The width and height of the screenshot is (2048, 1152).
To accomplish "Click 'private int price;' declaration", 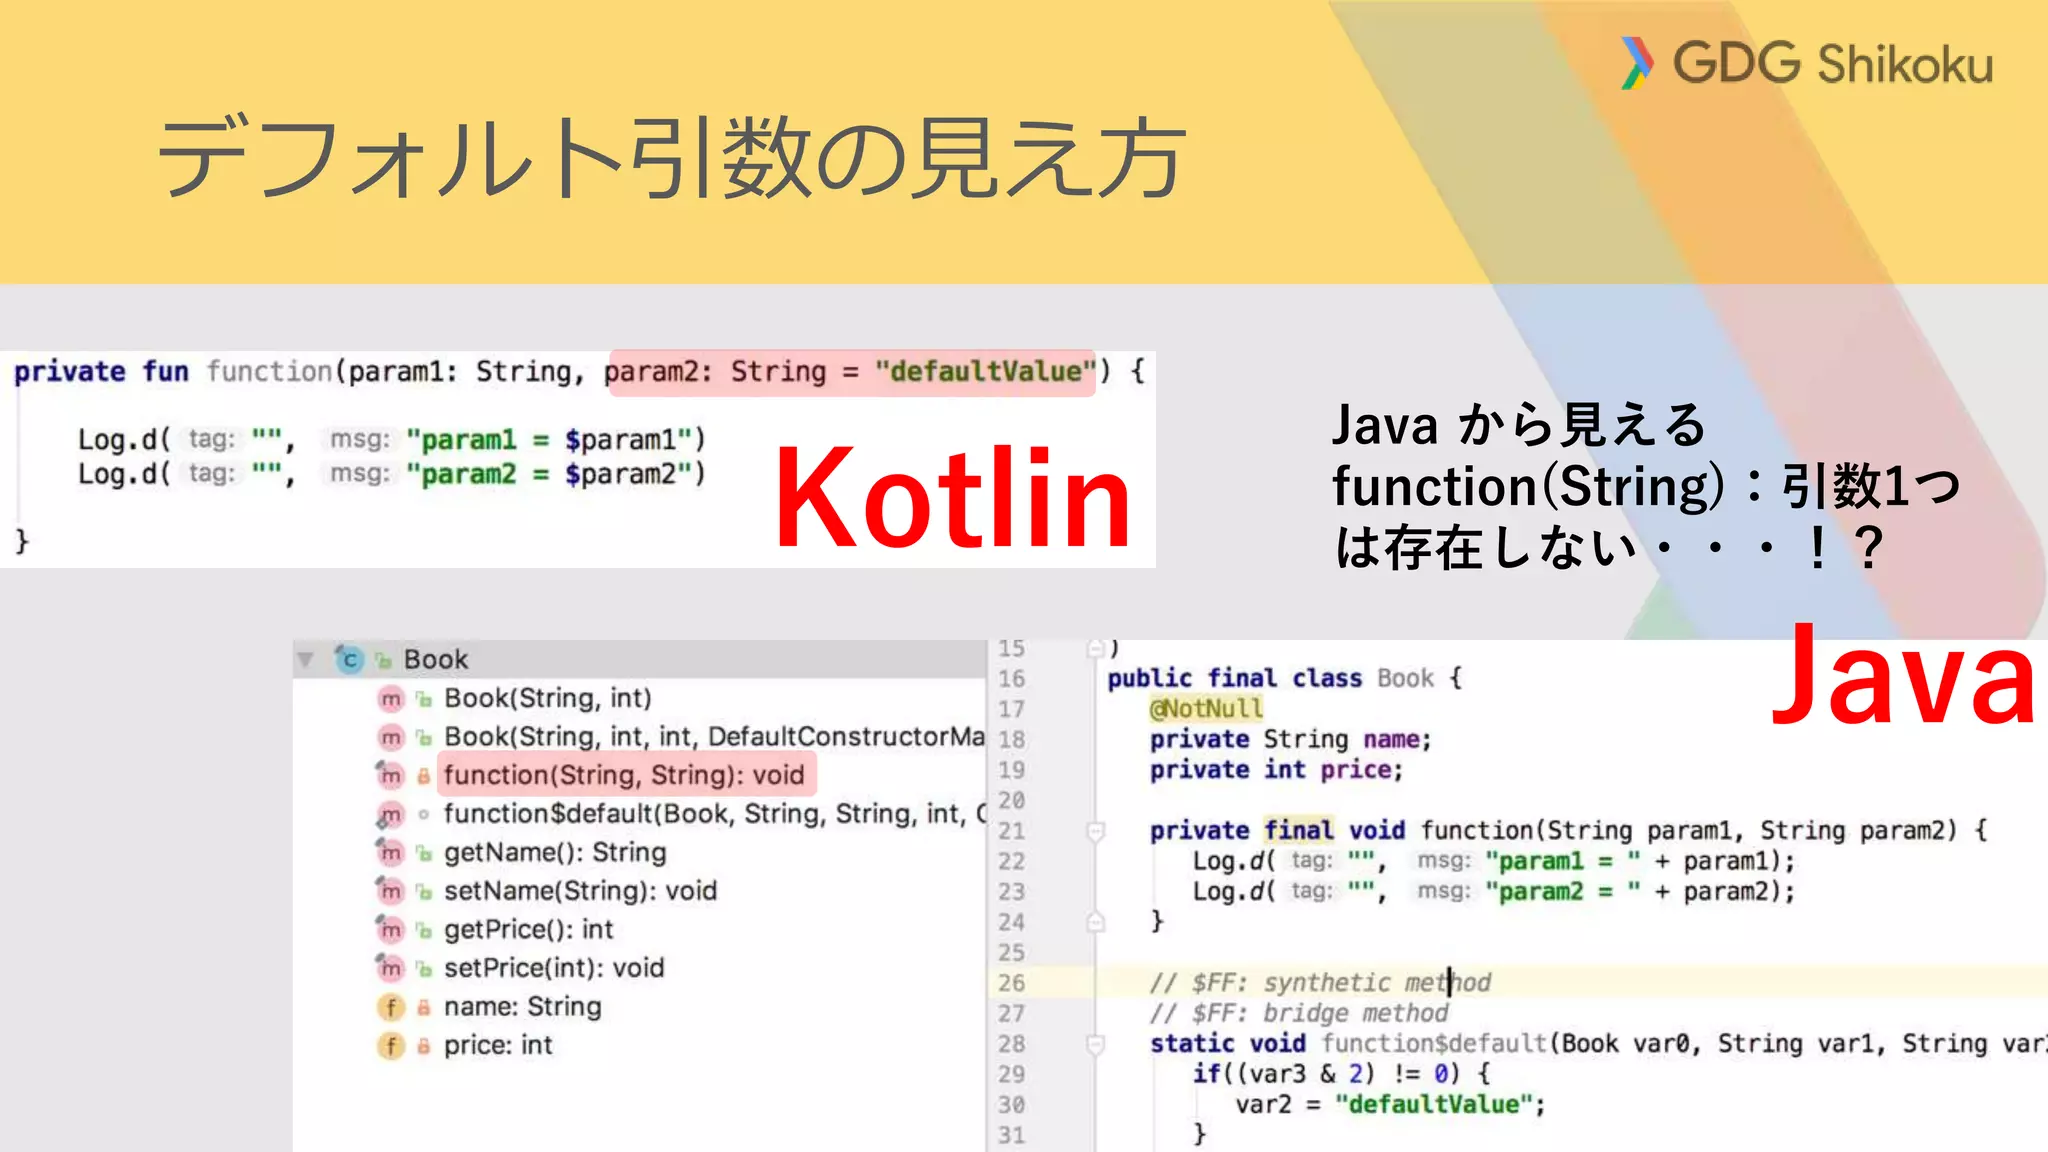I will 1276,770.
